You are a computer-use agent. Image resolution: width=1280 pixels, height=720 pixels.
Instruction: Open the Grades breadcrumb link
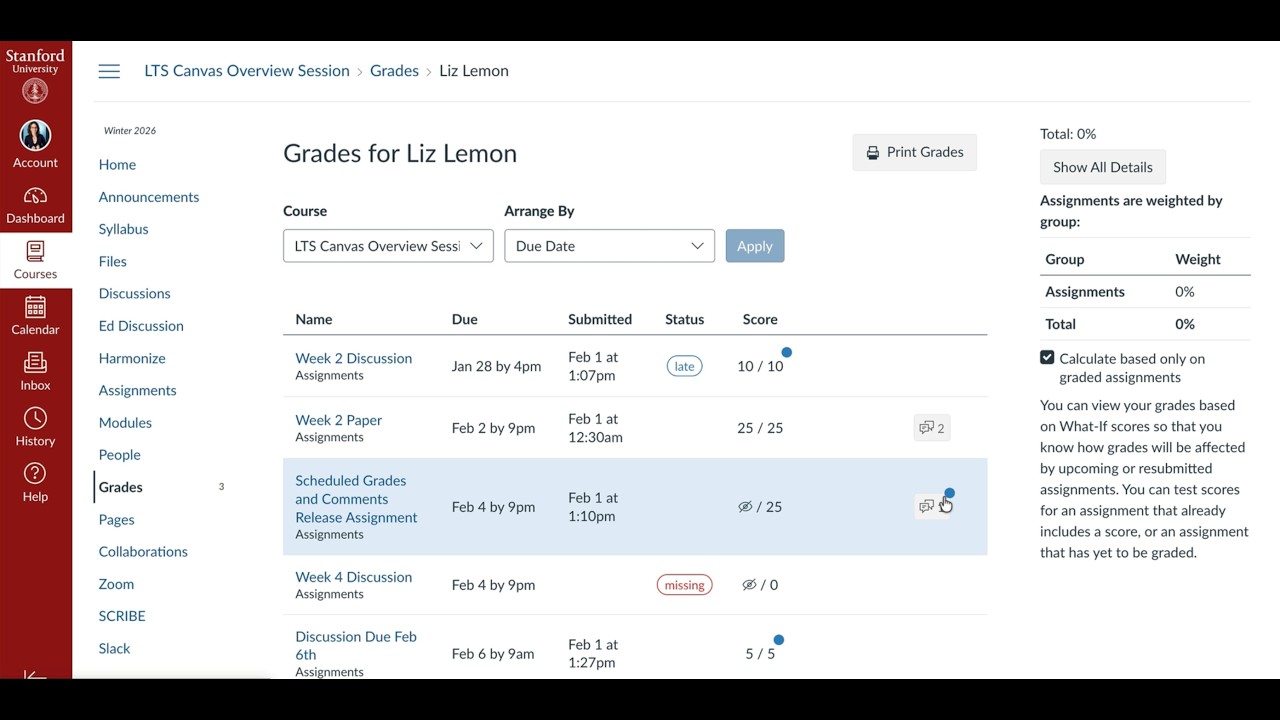coord(394,71)
